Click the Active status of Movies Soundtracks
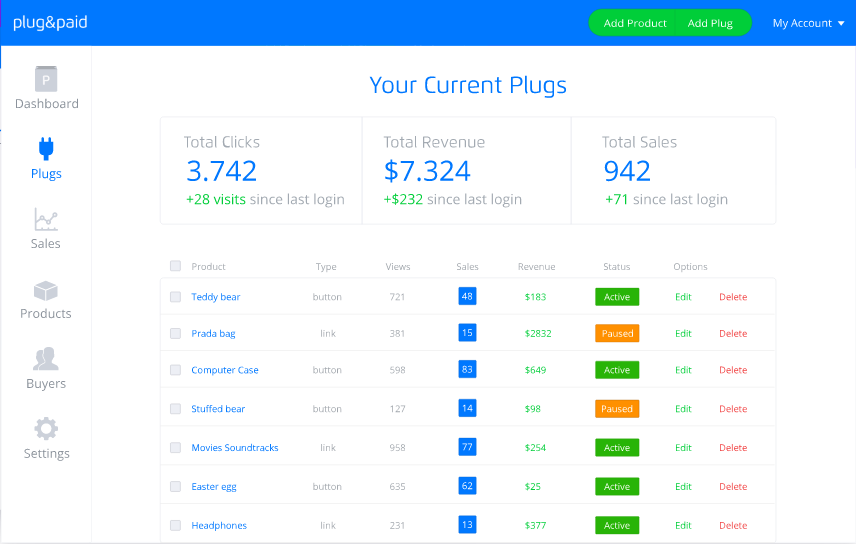The image size is (856, 544). [617, 447]
